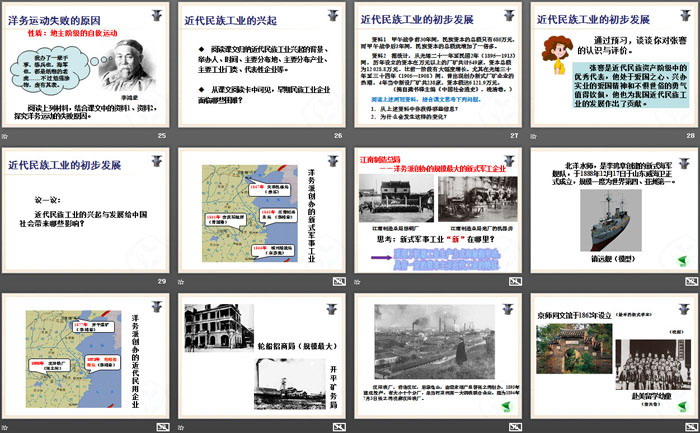This screenshot has height=433, width=700.
Task: Click animation star icon under slide 28
Action: (x=533, y=136)
